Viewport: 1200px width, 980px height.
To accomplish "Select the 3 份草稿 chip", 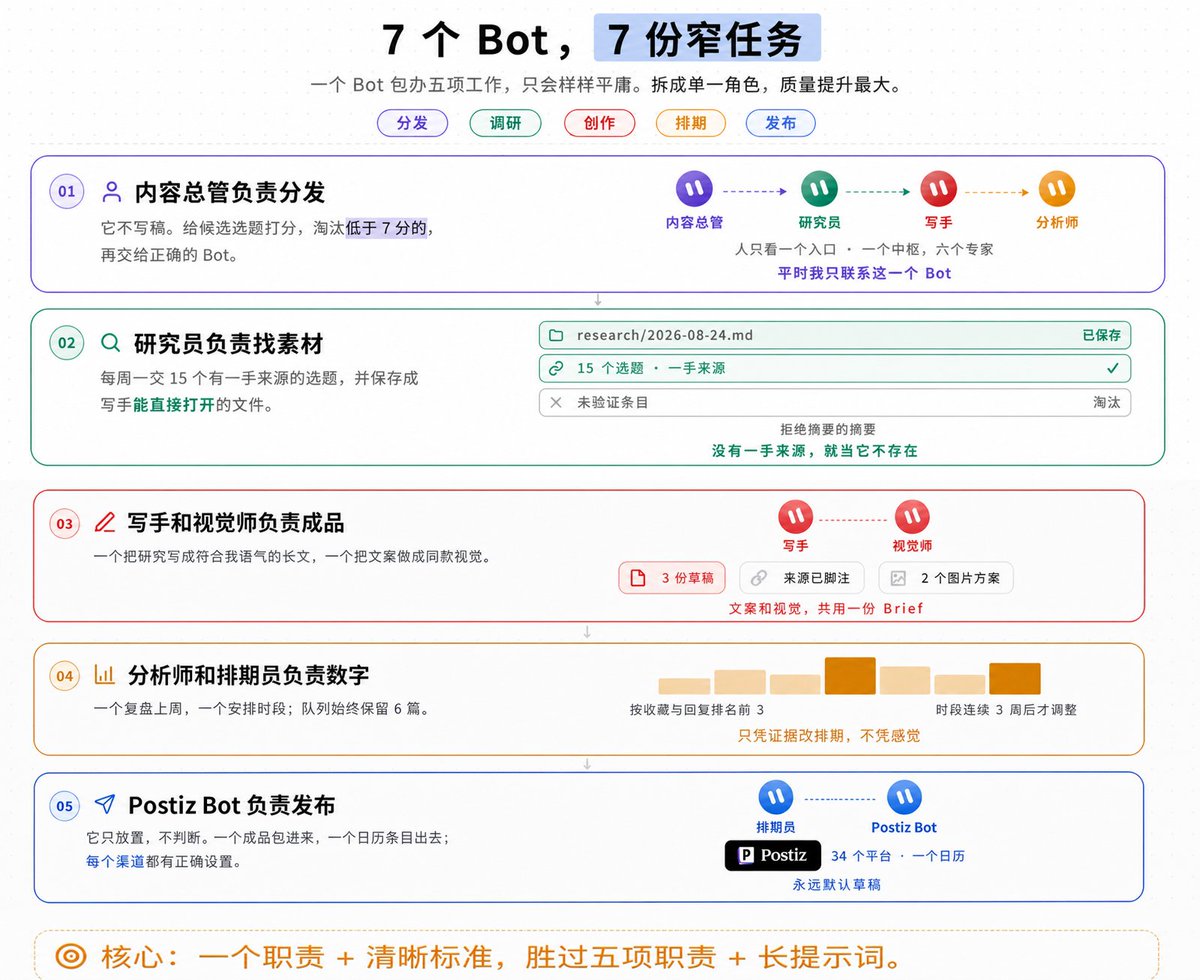I will pos(673,578).
